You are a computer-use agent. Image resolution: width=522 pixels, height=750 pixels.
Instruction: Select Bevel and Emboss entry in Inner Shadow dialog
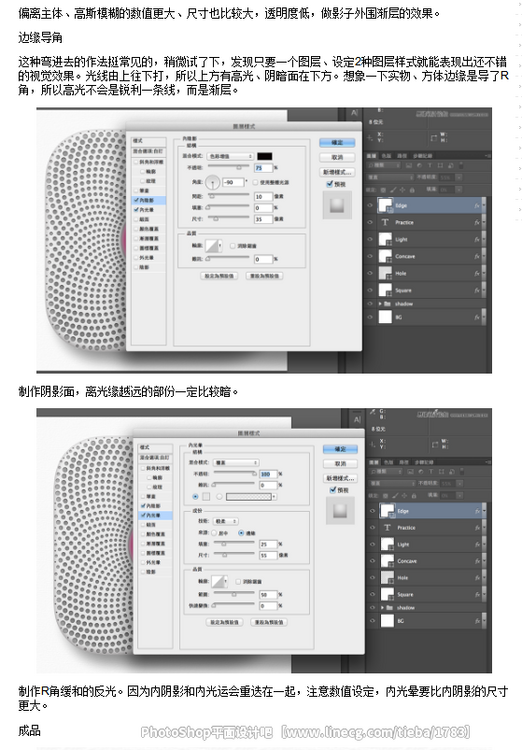149,162
